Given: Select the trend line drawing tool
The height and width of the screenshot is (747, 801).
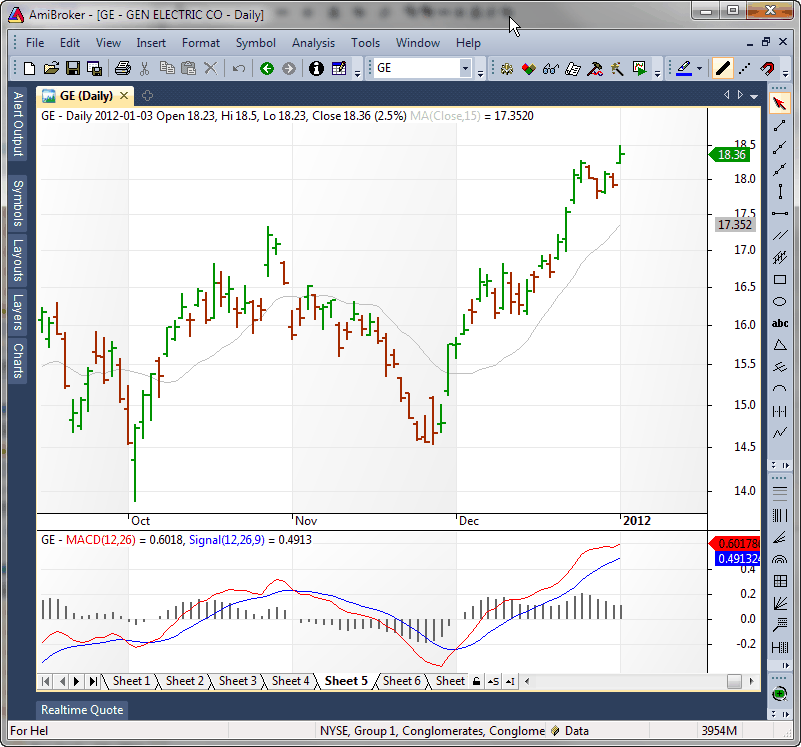Looking at the screenshot, I should [x=780, y=125].
